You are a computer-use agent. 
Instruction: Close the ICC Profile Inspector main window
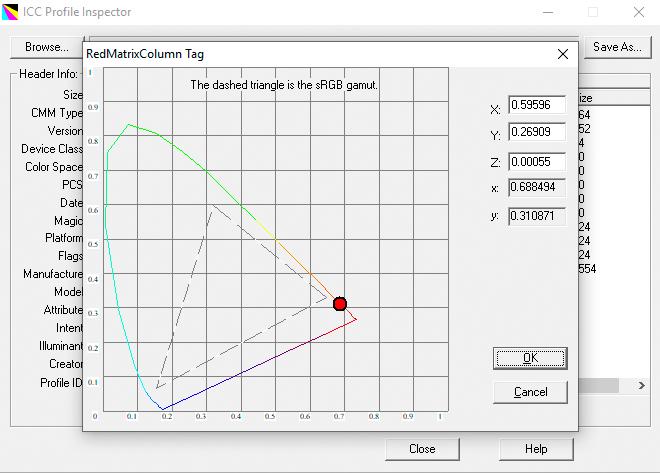click(639, 12)
